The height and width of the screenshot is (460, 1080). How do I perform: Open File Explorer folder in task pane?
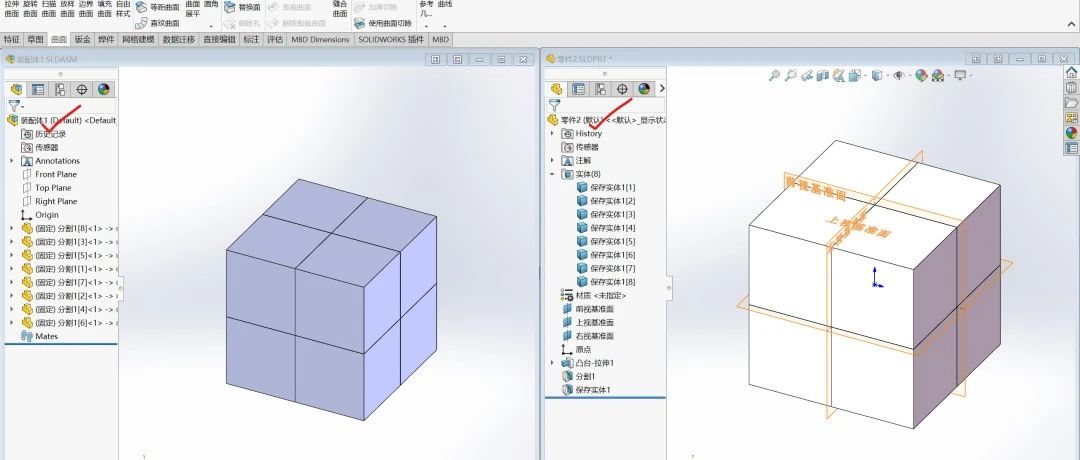[1071, 103]
